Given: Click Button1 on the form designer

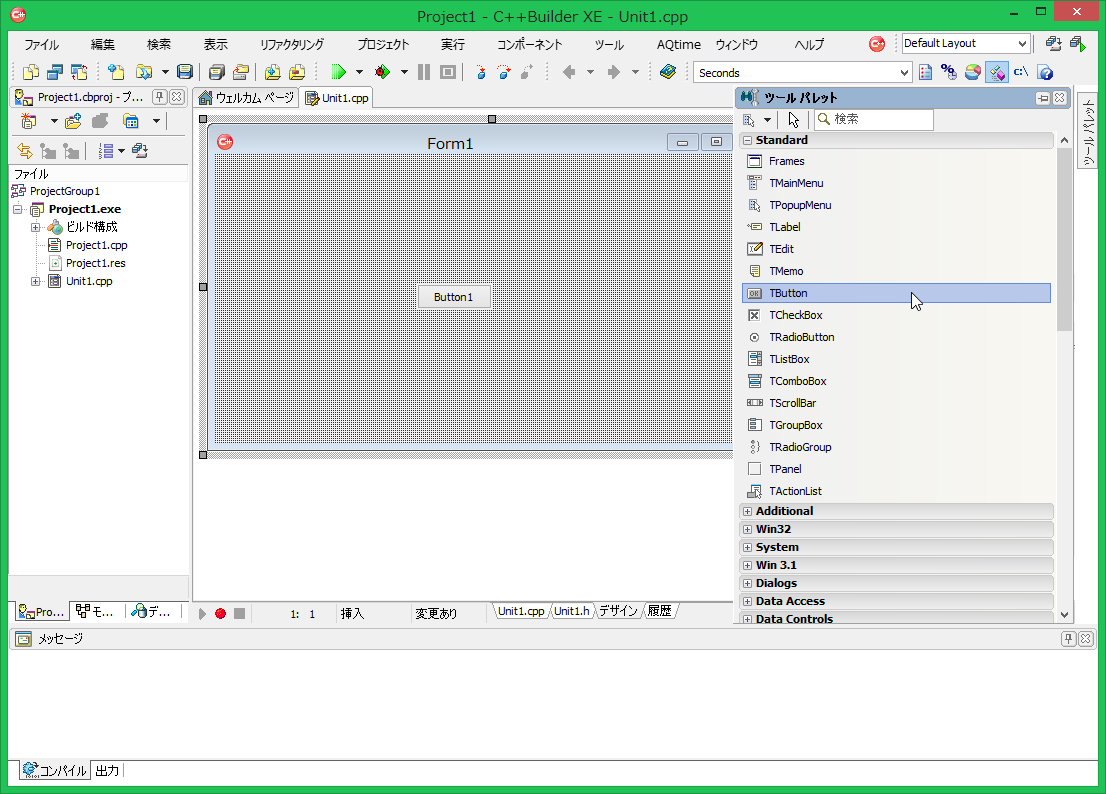Looking at the screenshot, I should click(453, 297).
